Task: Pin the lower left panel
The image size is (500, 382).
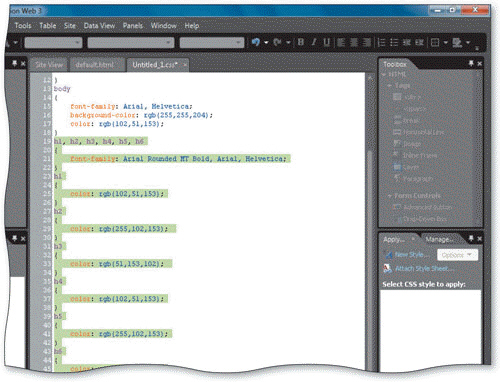Action: [14, 238]
